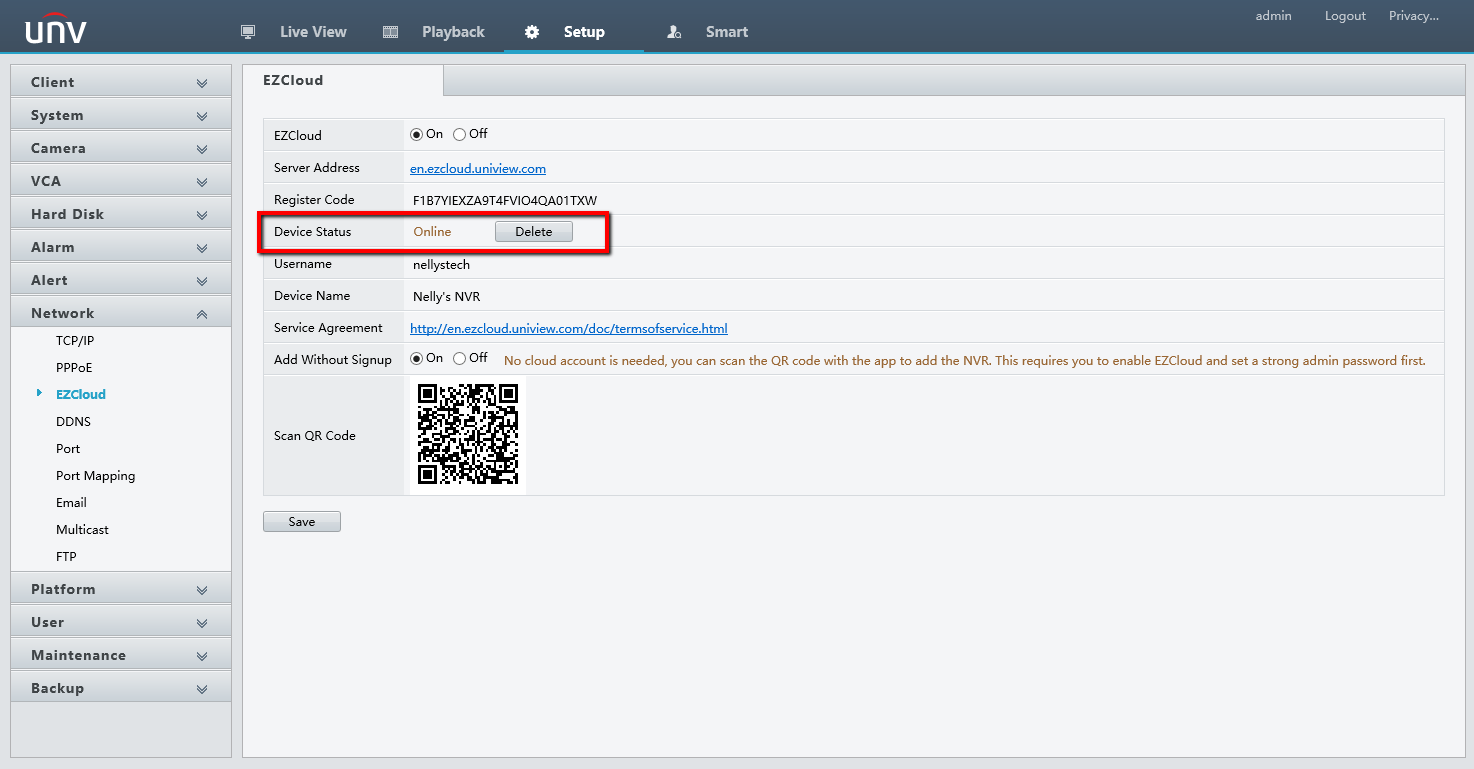Click Logout in the top bar
Screen dimensions: 1474x769
pyautogui.click(x=1345, y=16)
